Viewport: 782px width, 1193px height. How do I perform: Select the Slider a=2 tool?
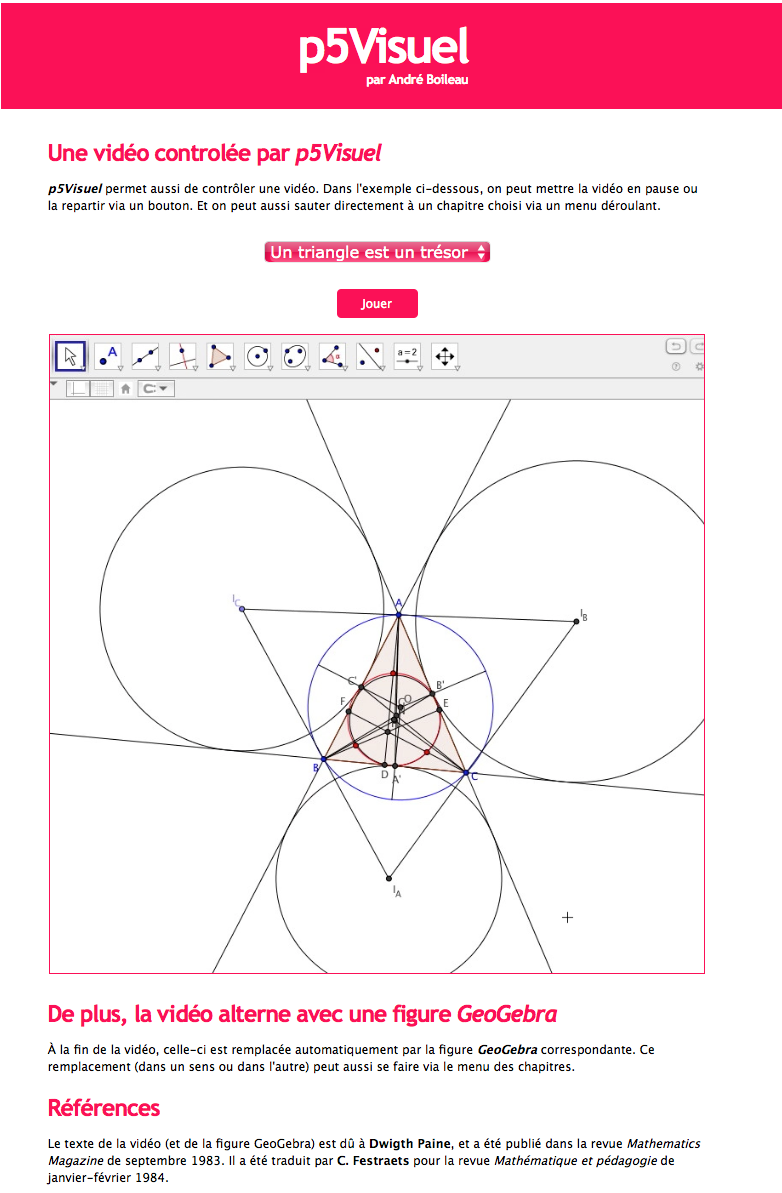pyautogui.click(x=407, y=356)
